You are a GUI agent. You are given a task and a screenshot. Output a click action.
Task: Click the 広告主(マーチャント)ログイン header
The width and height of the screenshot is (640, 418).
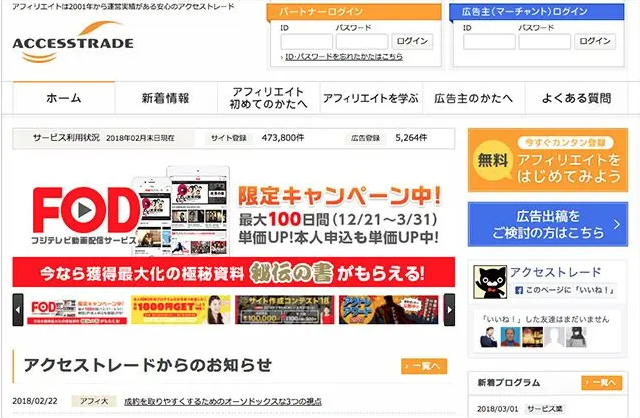537,12
